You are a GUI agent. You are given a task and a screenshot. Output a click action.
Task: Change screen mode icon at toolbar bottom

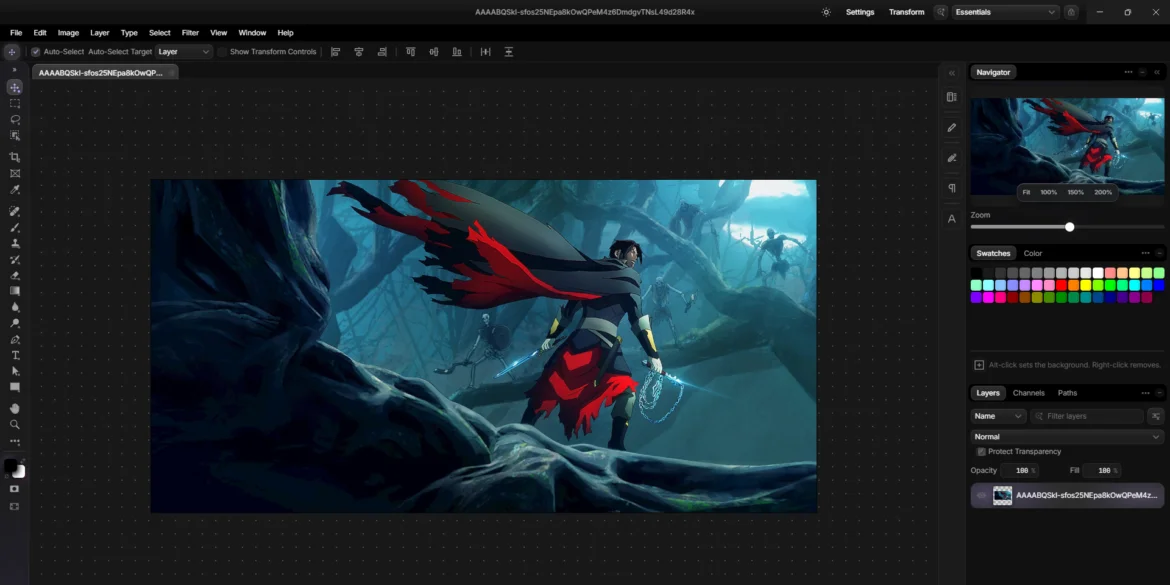pos(14,506)
